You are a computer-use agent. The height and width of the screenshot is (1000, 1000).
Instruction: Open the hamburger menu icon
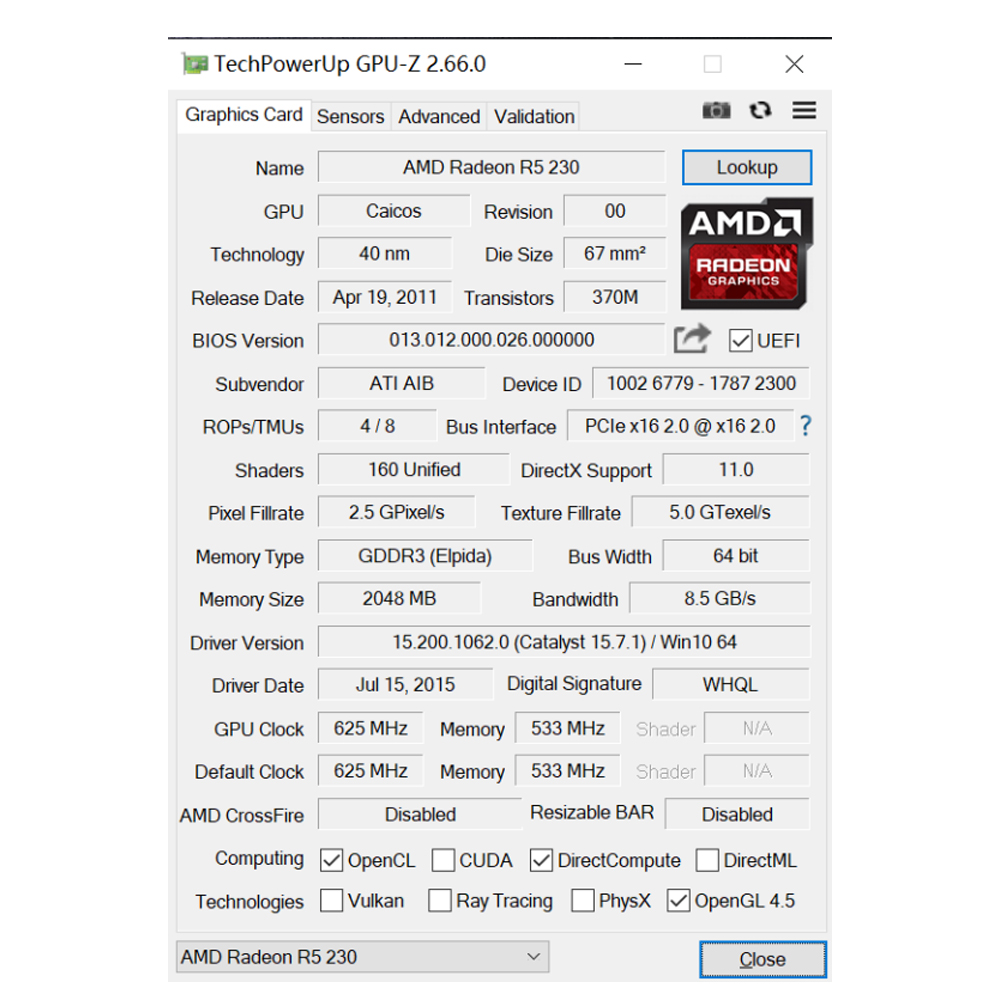804,110
